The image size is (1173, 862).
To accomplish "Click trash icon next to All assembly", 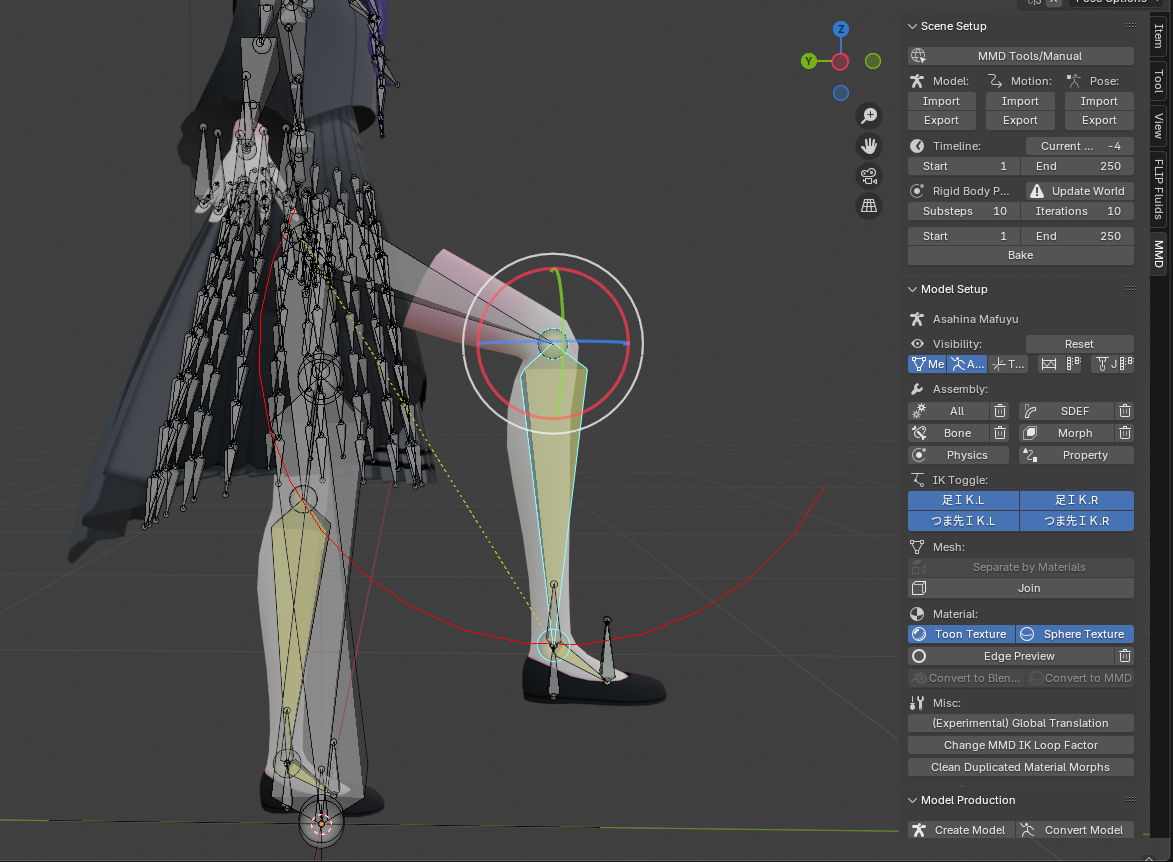I will tap(1000, 411).
